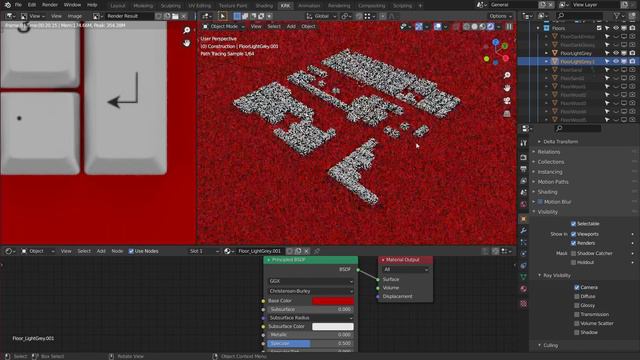Viewport: 640px width, 360px height.
Task: Open the World properties tab icon
Action: [x=524, y=204]
